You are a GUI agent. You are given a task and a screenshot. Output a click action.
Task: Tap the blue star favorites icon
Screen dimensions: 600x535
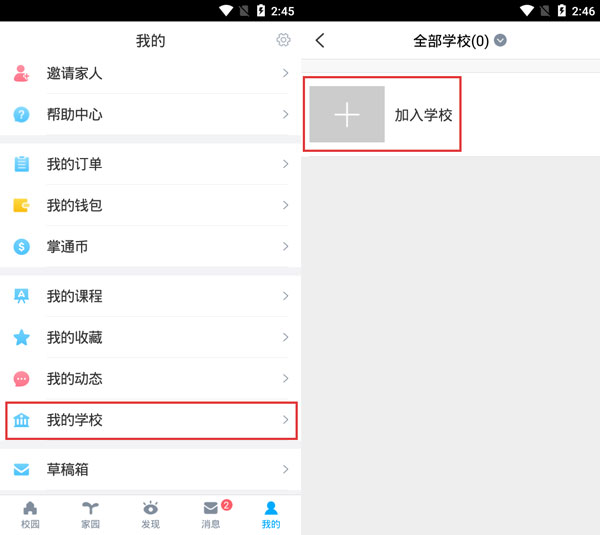point(21,337)
